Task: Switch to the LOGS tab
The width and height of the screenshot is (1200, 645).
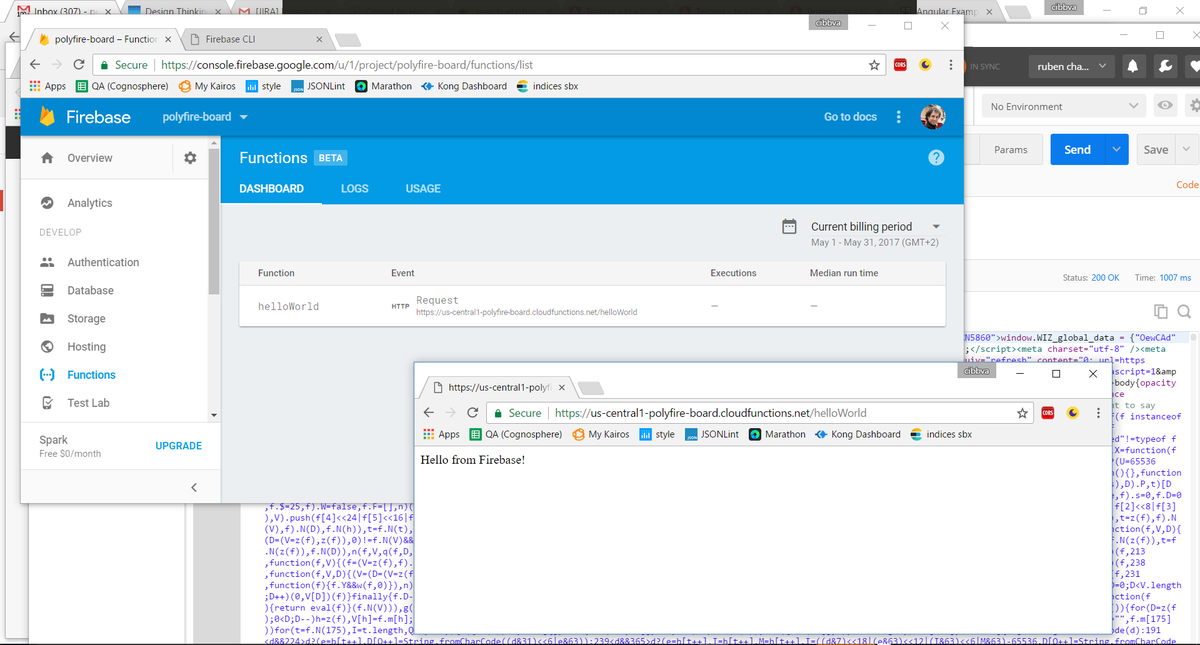Action: point(354,188)
